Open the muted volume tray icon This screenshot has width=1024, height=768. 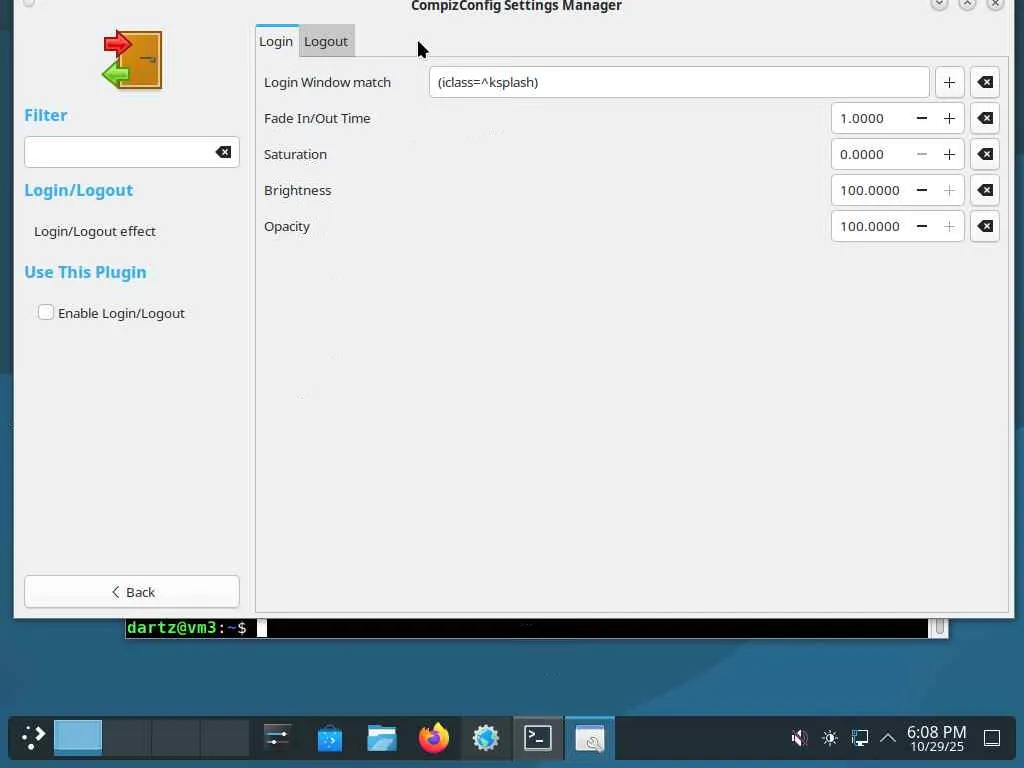(x=799, y=738)
